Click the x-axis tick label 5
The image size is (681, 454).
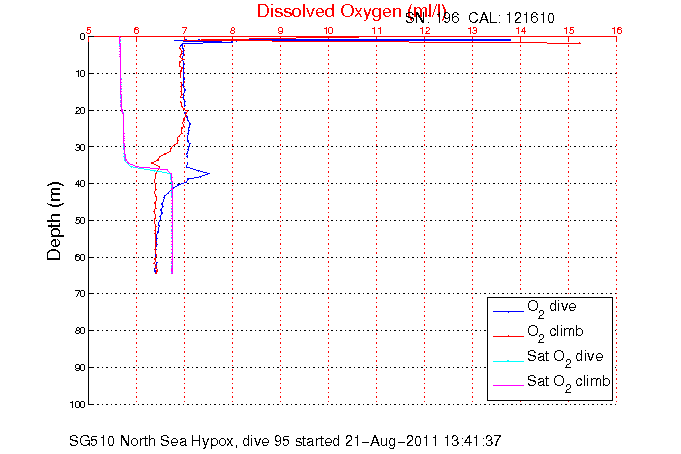coord(89,31)
